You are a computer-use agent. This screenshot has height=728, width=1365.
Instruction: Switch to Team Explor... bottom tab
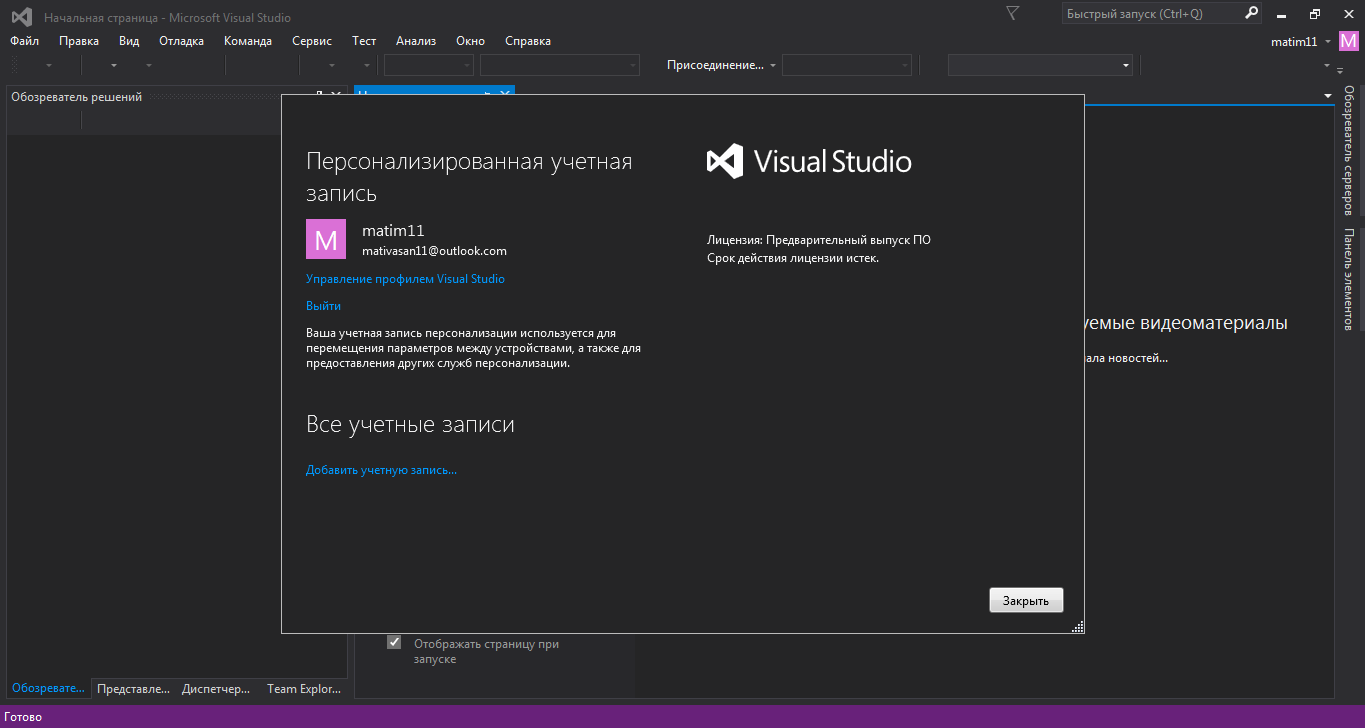click(x=304, y=688)
